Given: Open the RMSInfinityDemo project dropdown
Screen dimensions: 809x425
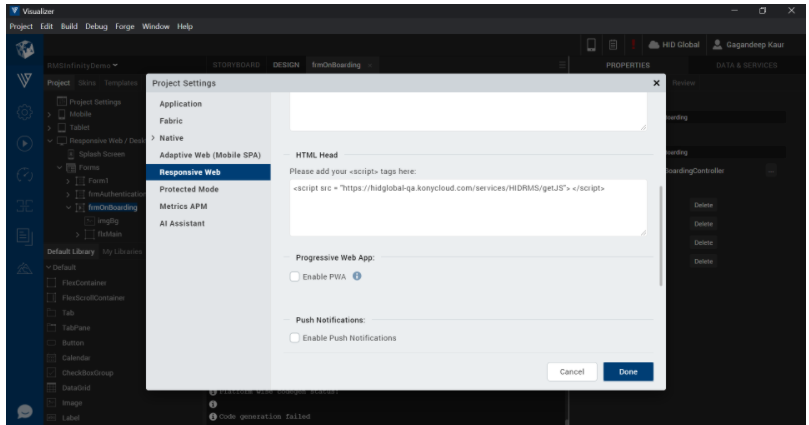Looking at the screenshot, I should 83,66.
